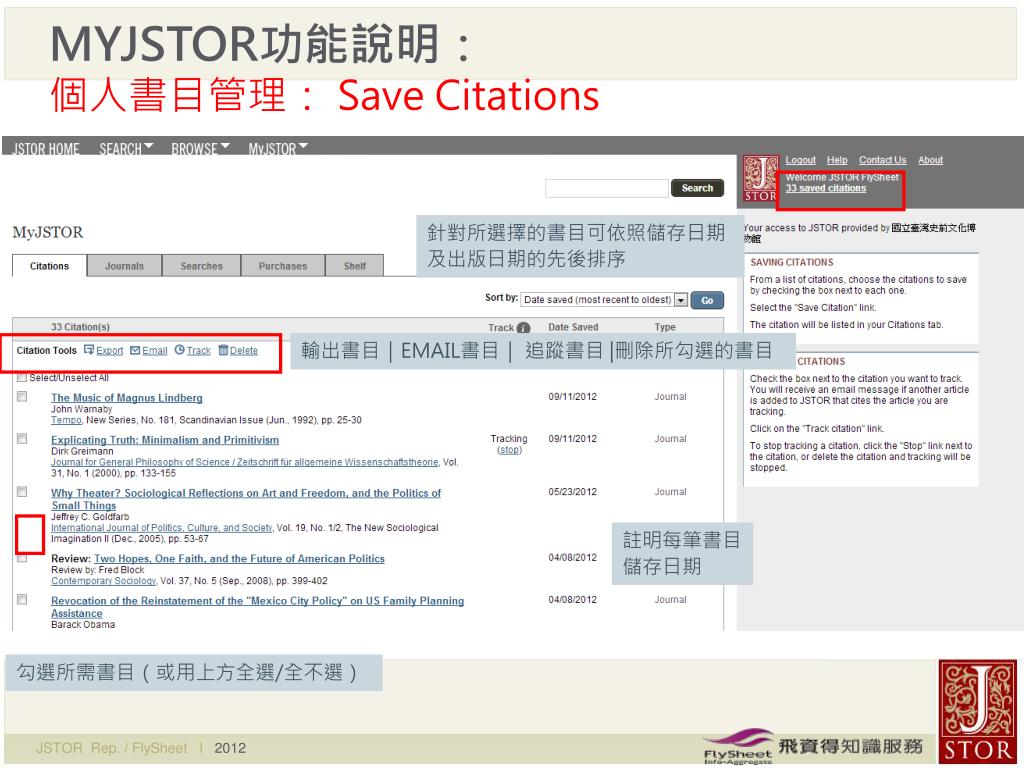Click the Type column header
Screen dimensions: 1024x768
(665, 327)
